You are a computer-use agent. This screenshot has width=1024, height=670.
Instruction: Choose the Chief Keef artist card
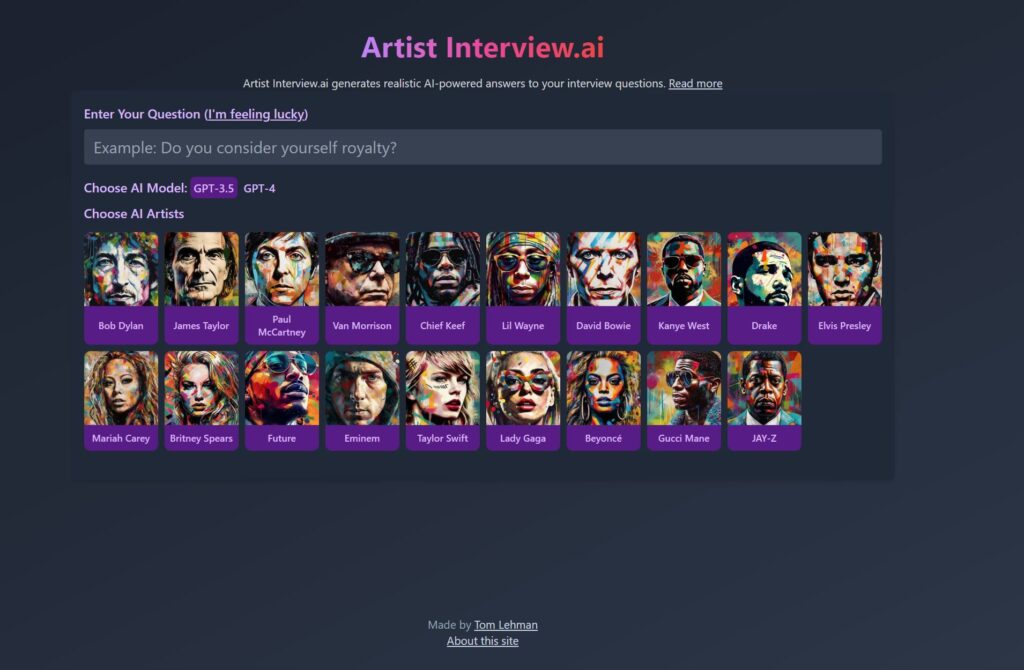442,288
